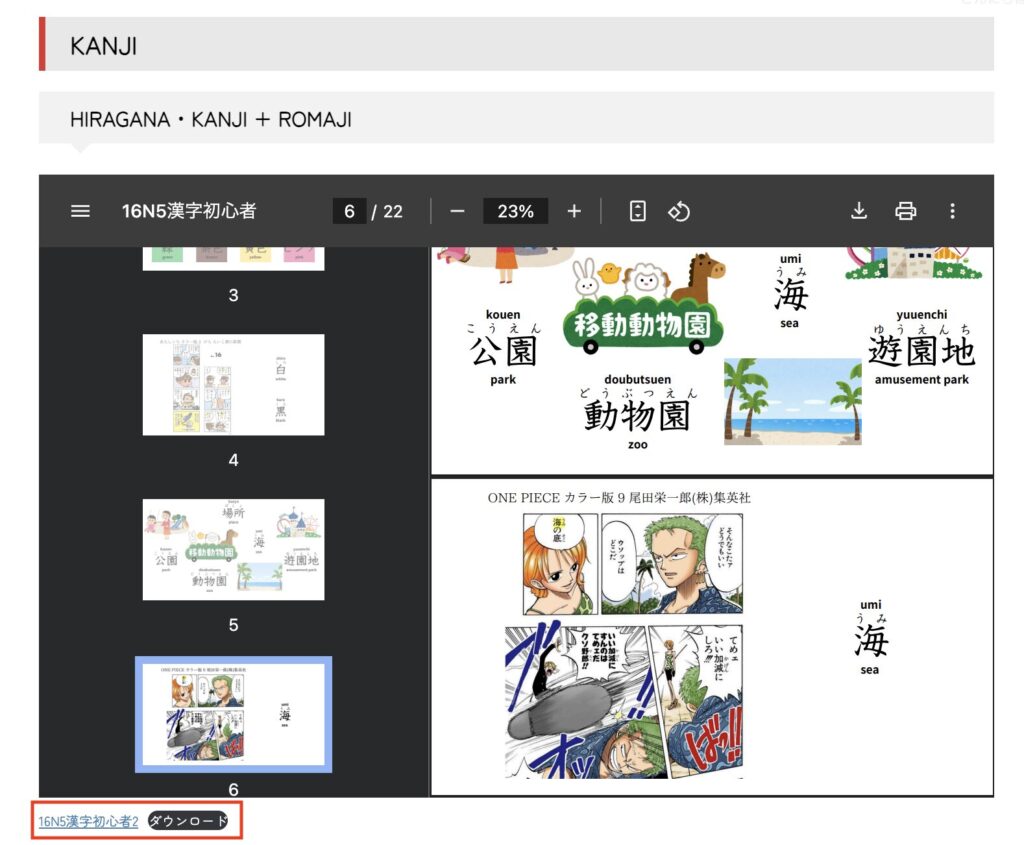
Task: Open the 16N5漢字初心者2 file link
Action: [88, 821]
